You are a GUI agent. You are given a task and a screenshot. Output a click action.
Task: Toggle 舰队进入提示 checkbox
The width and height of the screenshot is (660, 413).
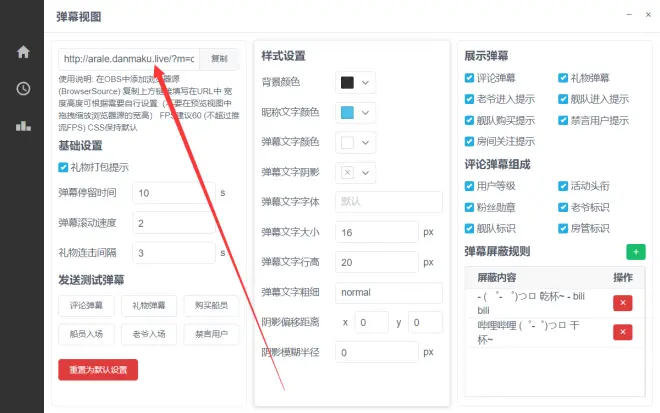(x=563, y=99)
